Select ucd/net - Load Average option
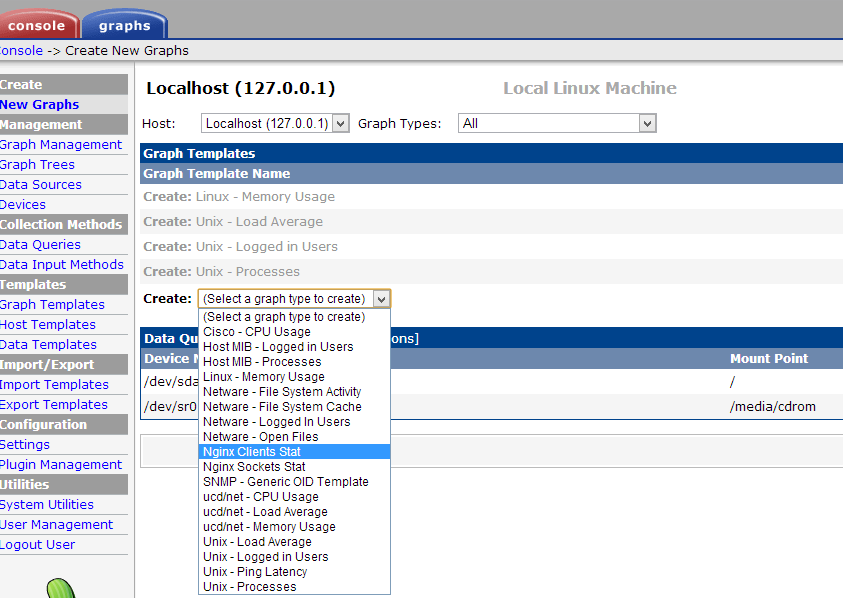843x598 pixels. coord(294,512)
